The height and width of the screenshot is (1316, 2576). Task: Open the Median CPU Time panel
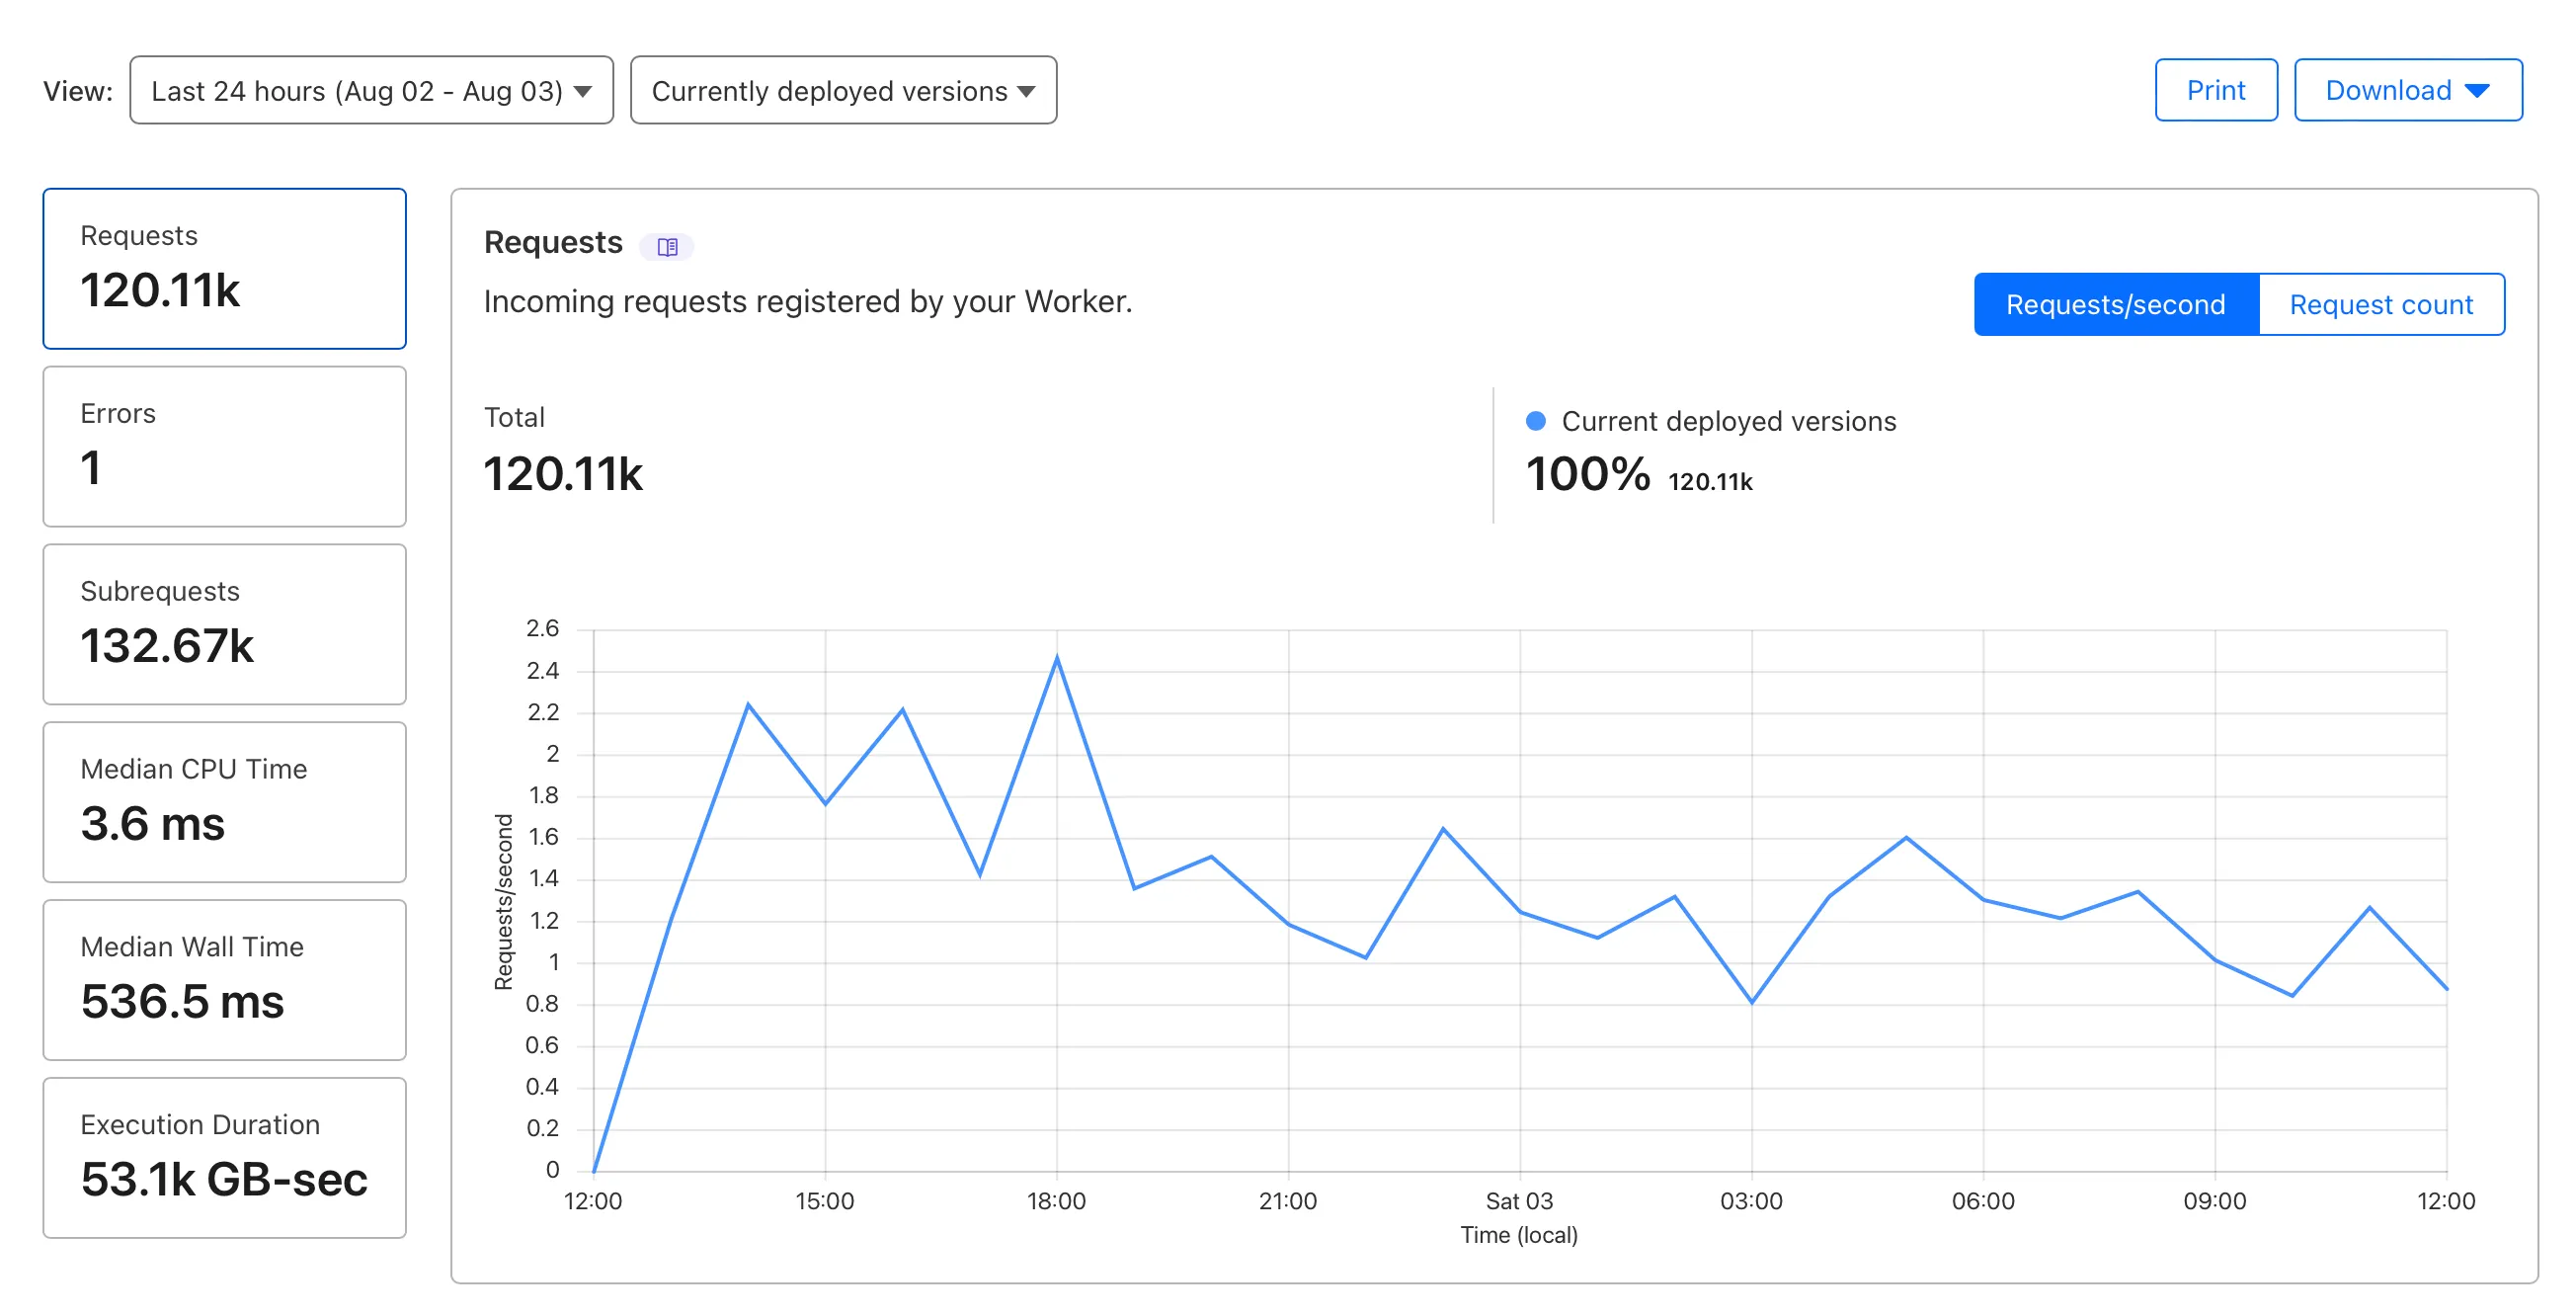pos(224,802)
